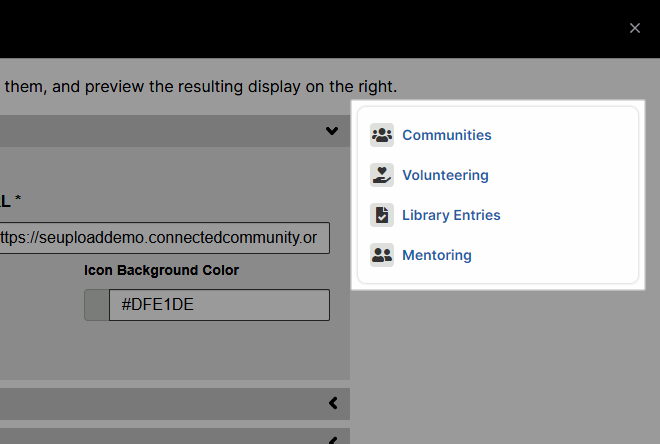Click the Library Entries document icon
This screenshot has width=660, height=444.
(382, 215)
